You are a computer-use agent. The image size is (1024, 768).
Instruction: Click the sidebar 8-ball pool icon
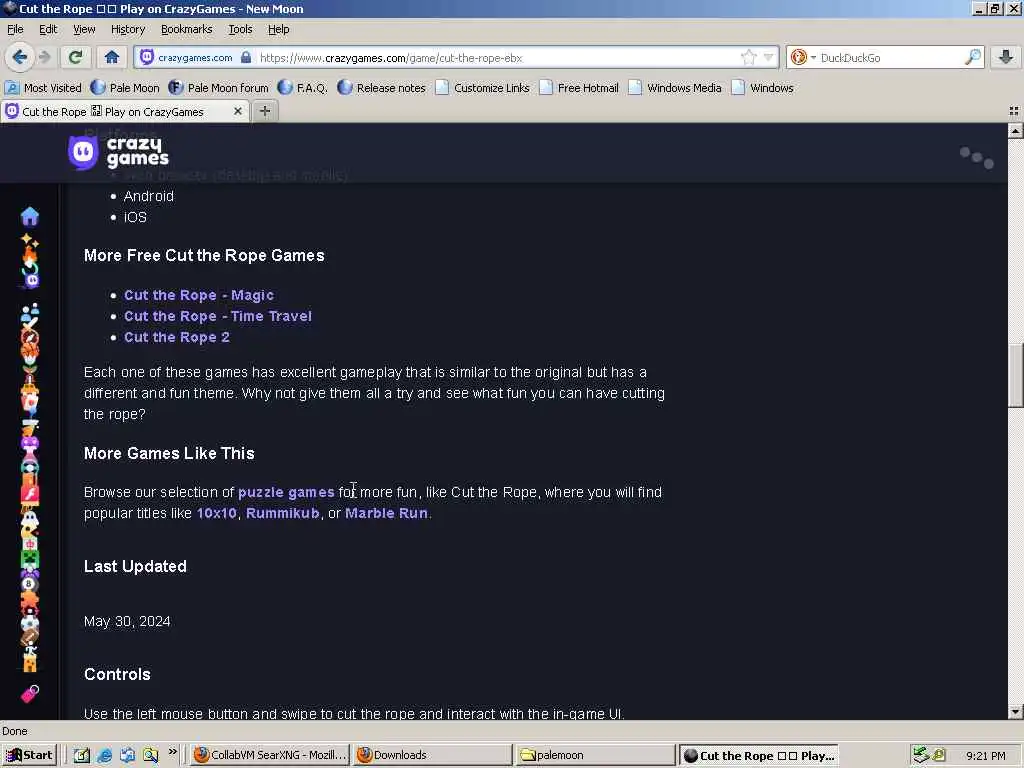(x=29, y=584)
